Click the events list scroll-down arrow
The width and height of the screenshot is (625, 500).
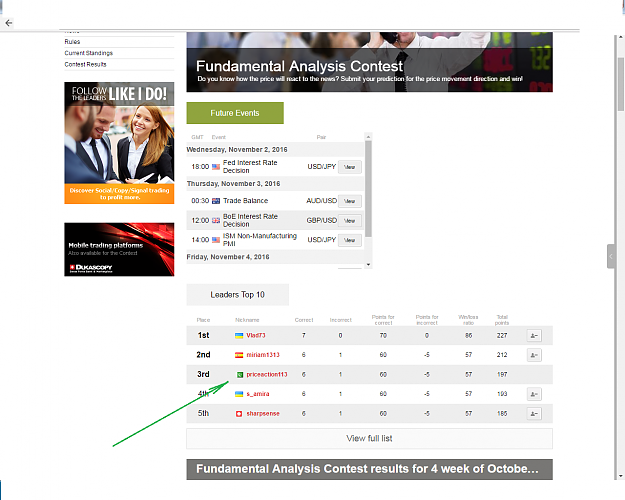(368, 265)
